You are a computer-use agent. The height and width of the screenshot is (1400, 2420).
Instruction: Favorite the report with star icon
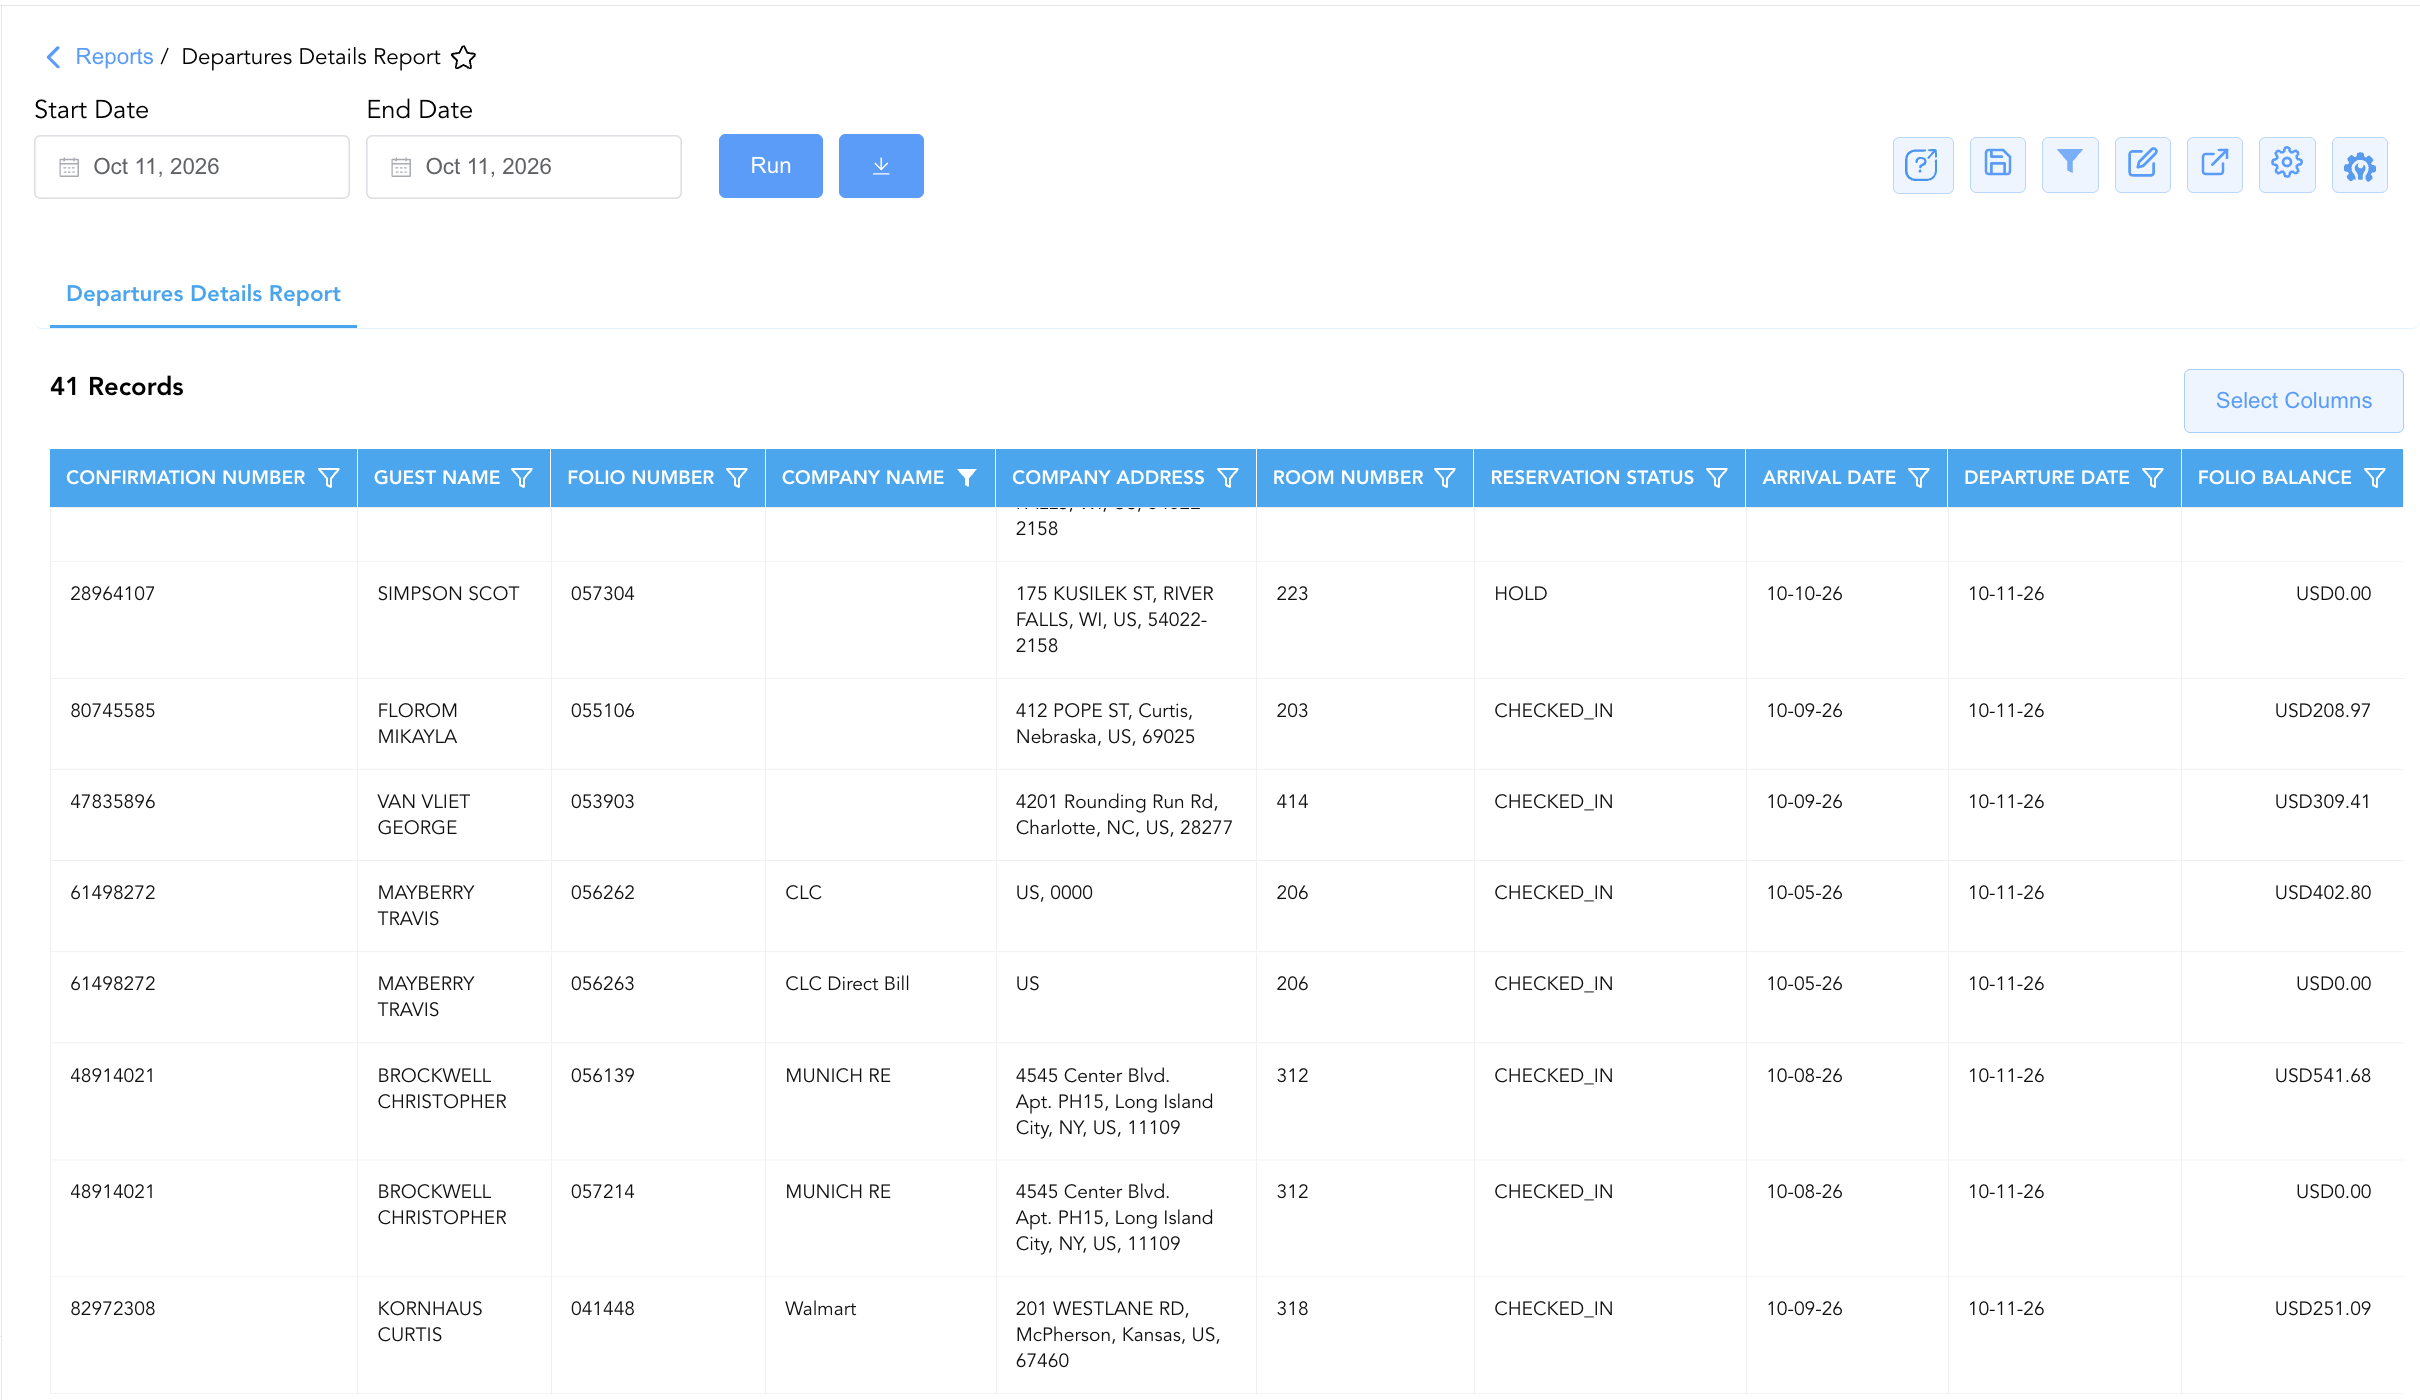click(x=463, y=57)
